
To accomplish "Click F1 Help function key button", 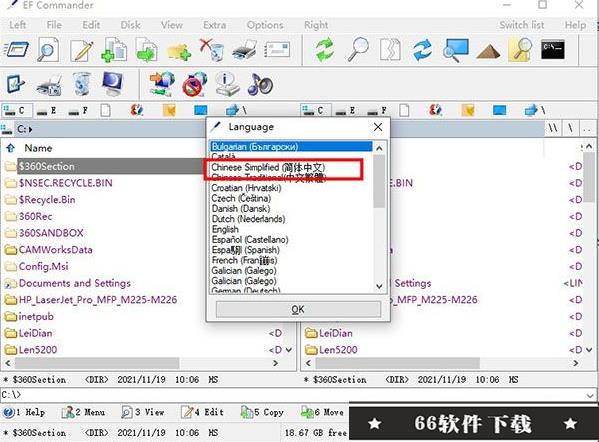I will tap(24, 412).
